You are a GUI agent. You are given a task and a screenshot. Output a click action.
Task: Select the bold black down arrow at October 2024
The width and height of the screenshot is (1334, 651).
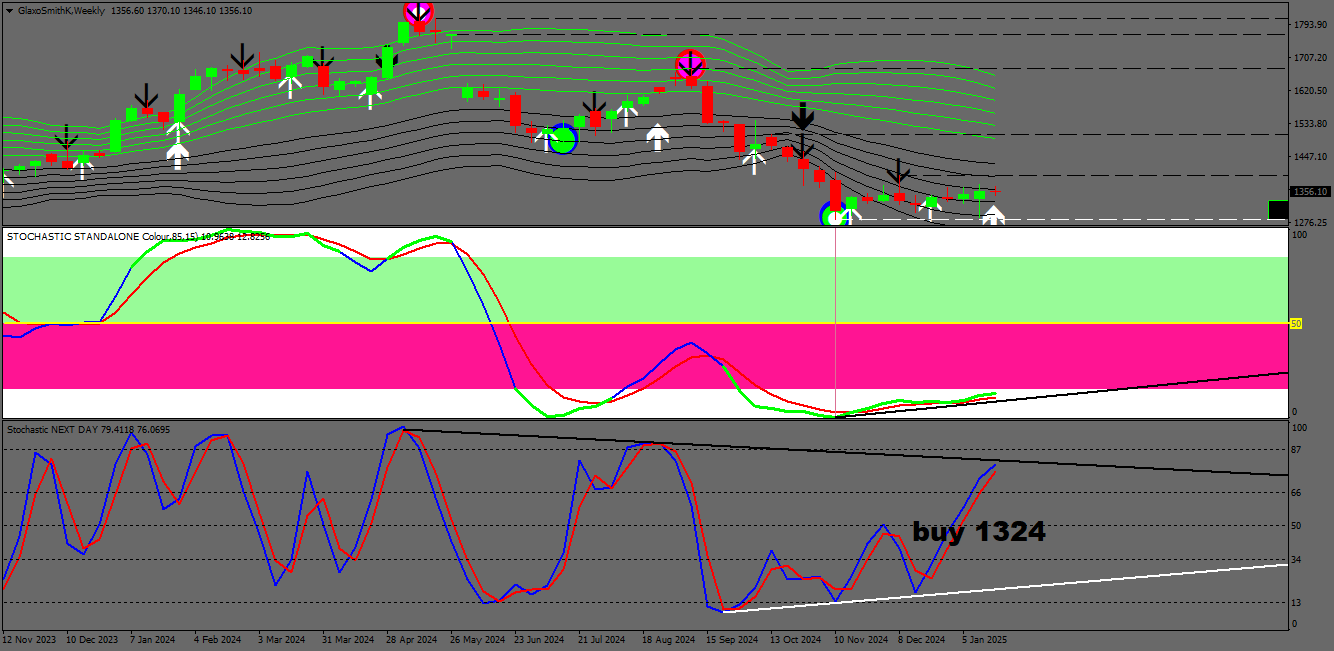click(802, 115)
